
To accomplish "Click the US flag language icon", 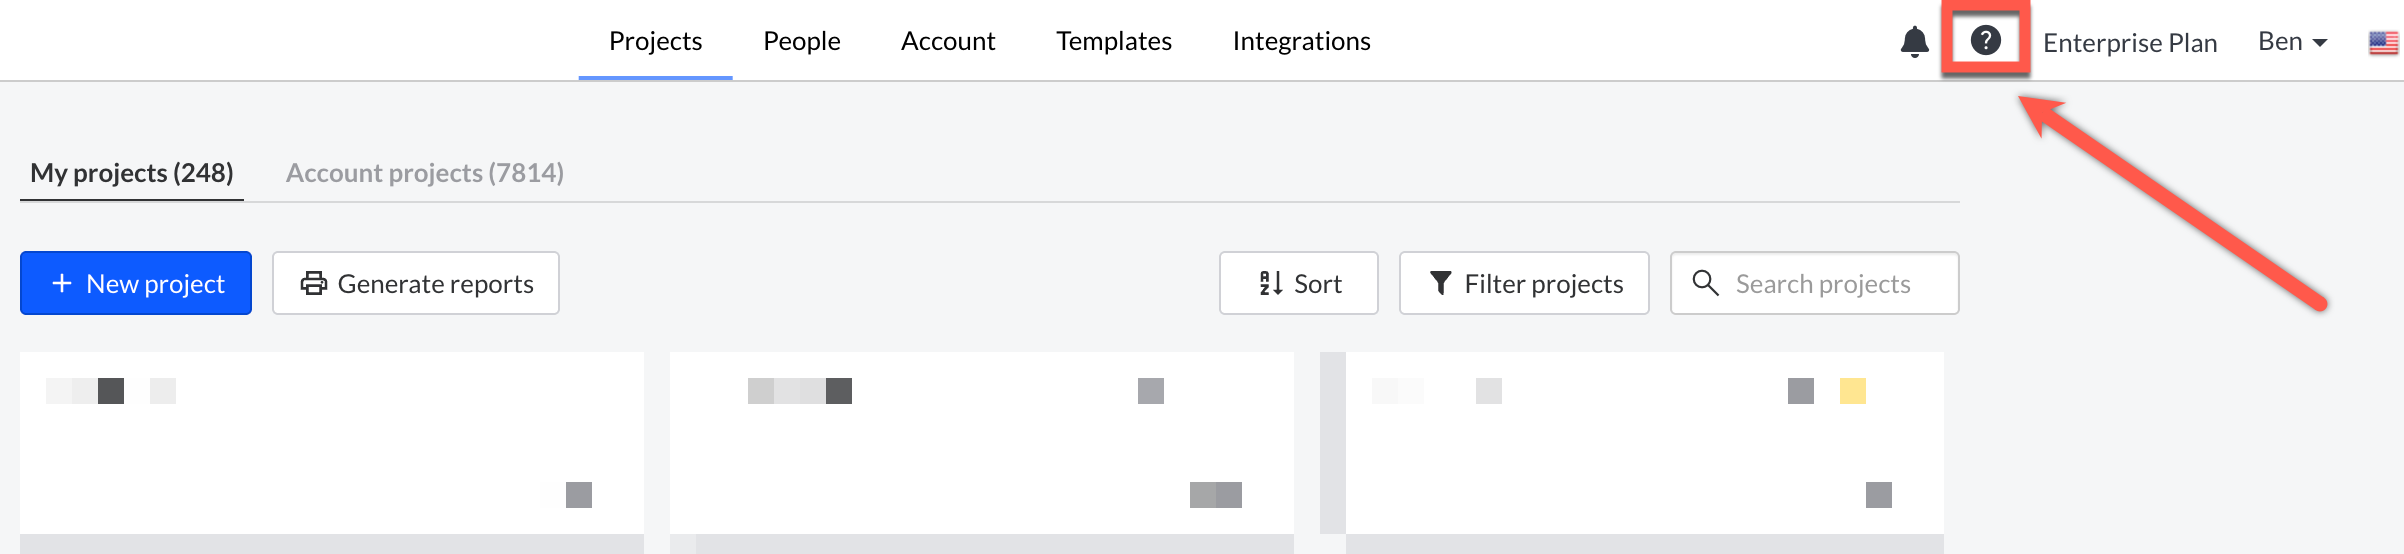I will point(2383,43).
